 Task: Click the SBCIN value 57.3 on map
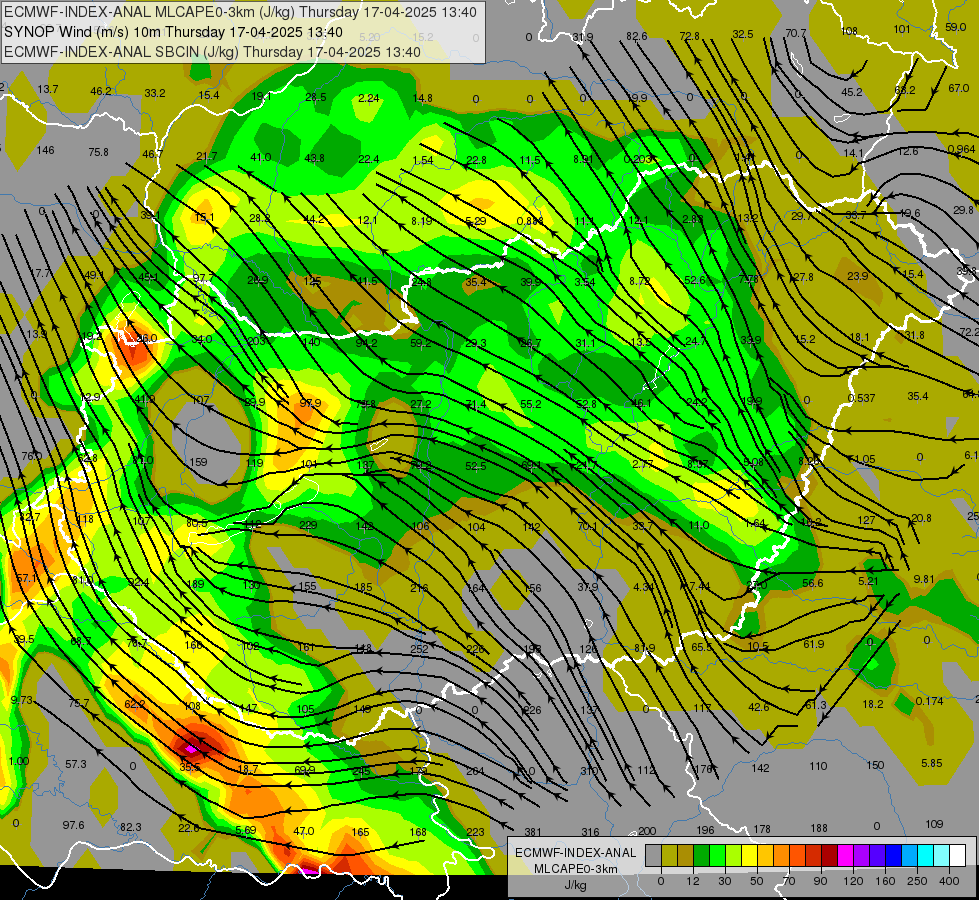(x=76, y=764)
